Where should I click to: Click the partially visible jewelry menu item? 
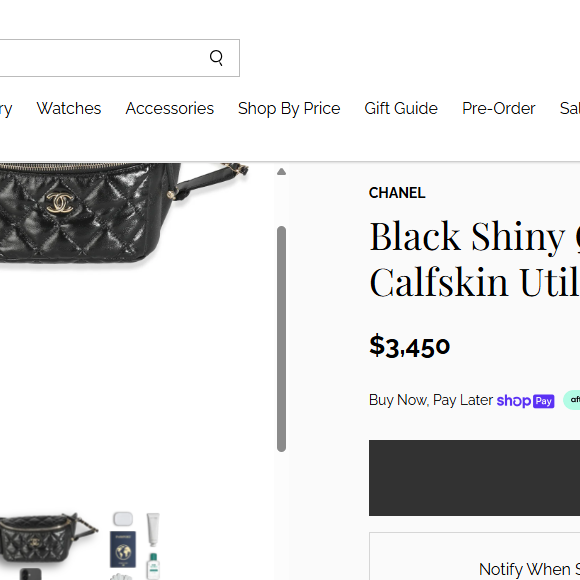(x=6, y=109)
